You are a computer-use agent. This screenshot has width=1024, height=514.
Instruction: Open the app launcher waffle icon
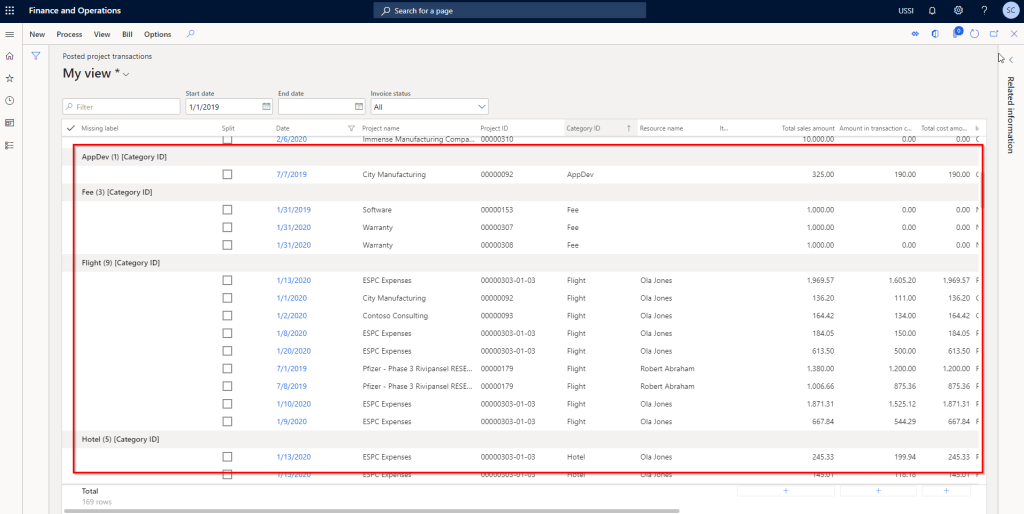point(11,10)
